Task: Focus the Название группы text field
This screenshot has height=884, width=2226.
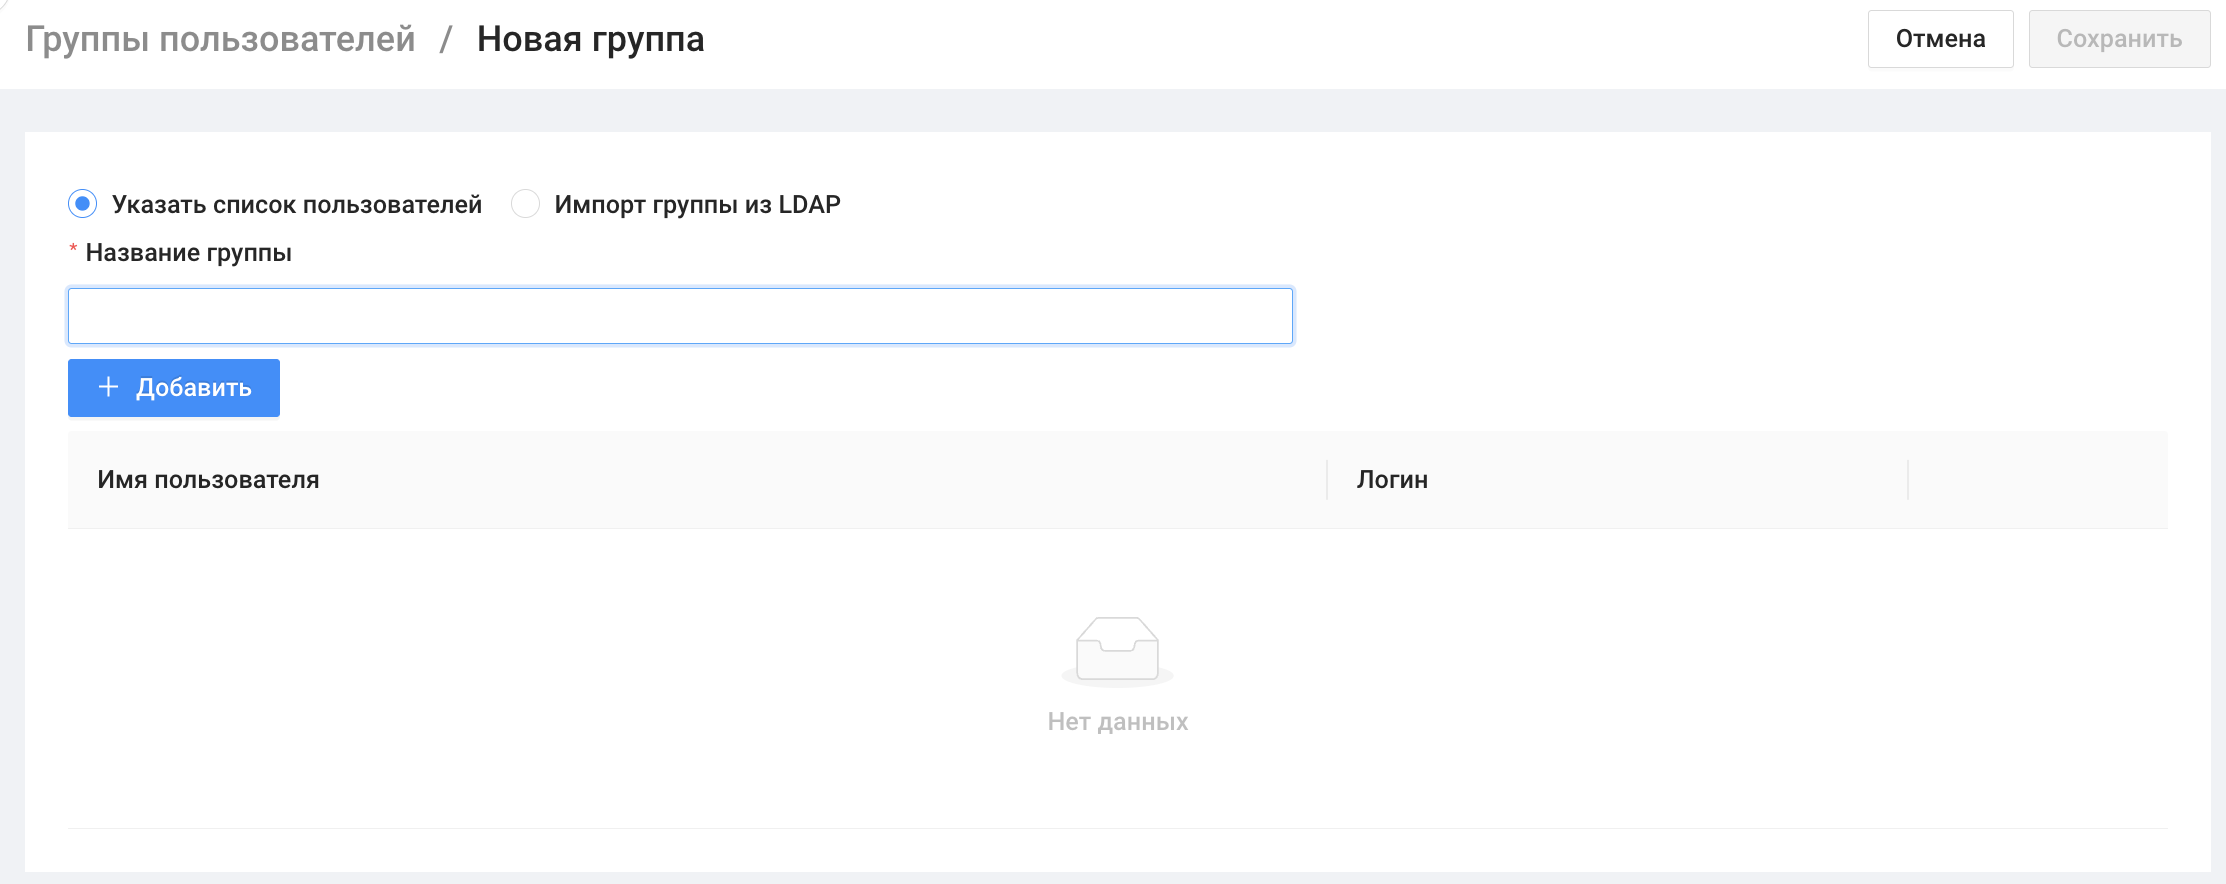Action: (680, 316)
